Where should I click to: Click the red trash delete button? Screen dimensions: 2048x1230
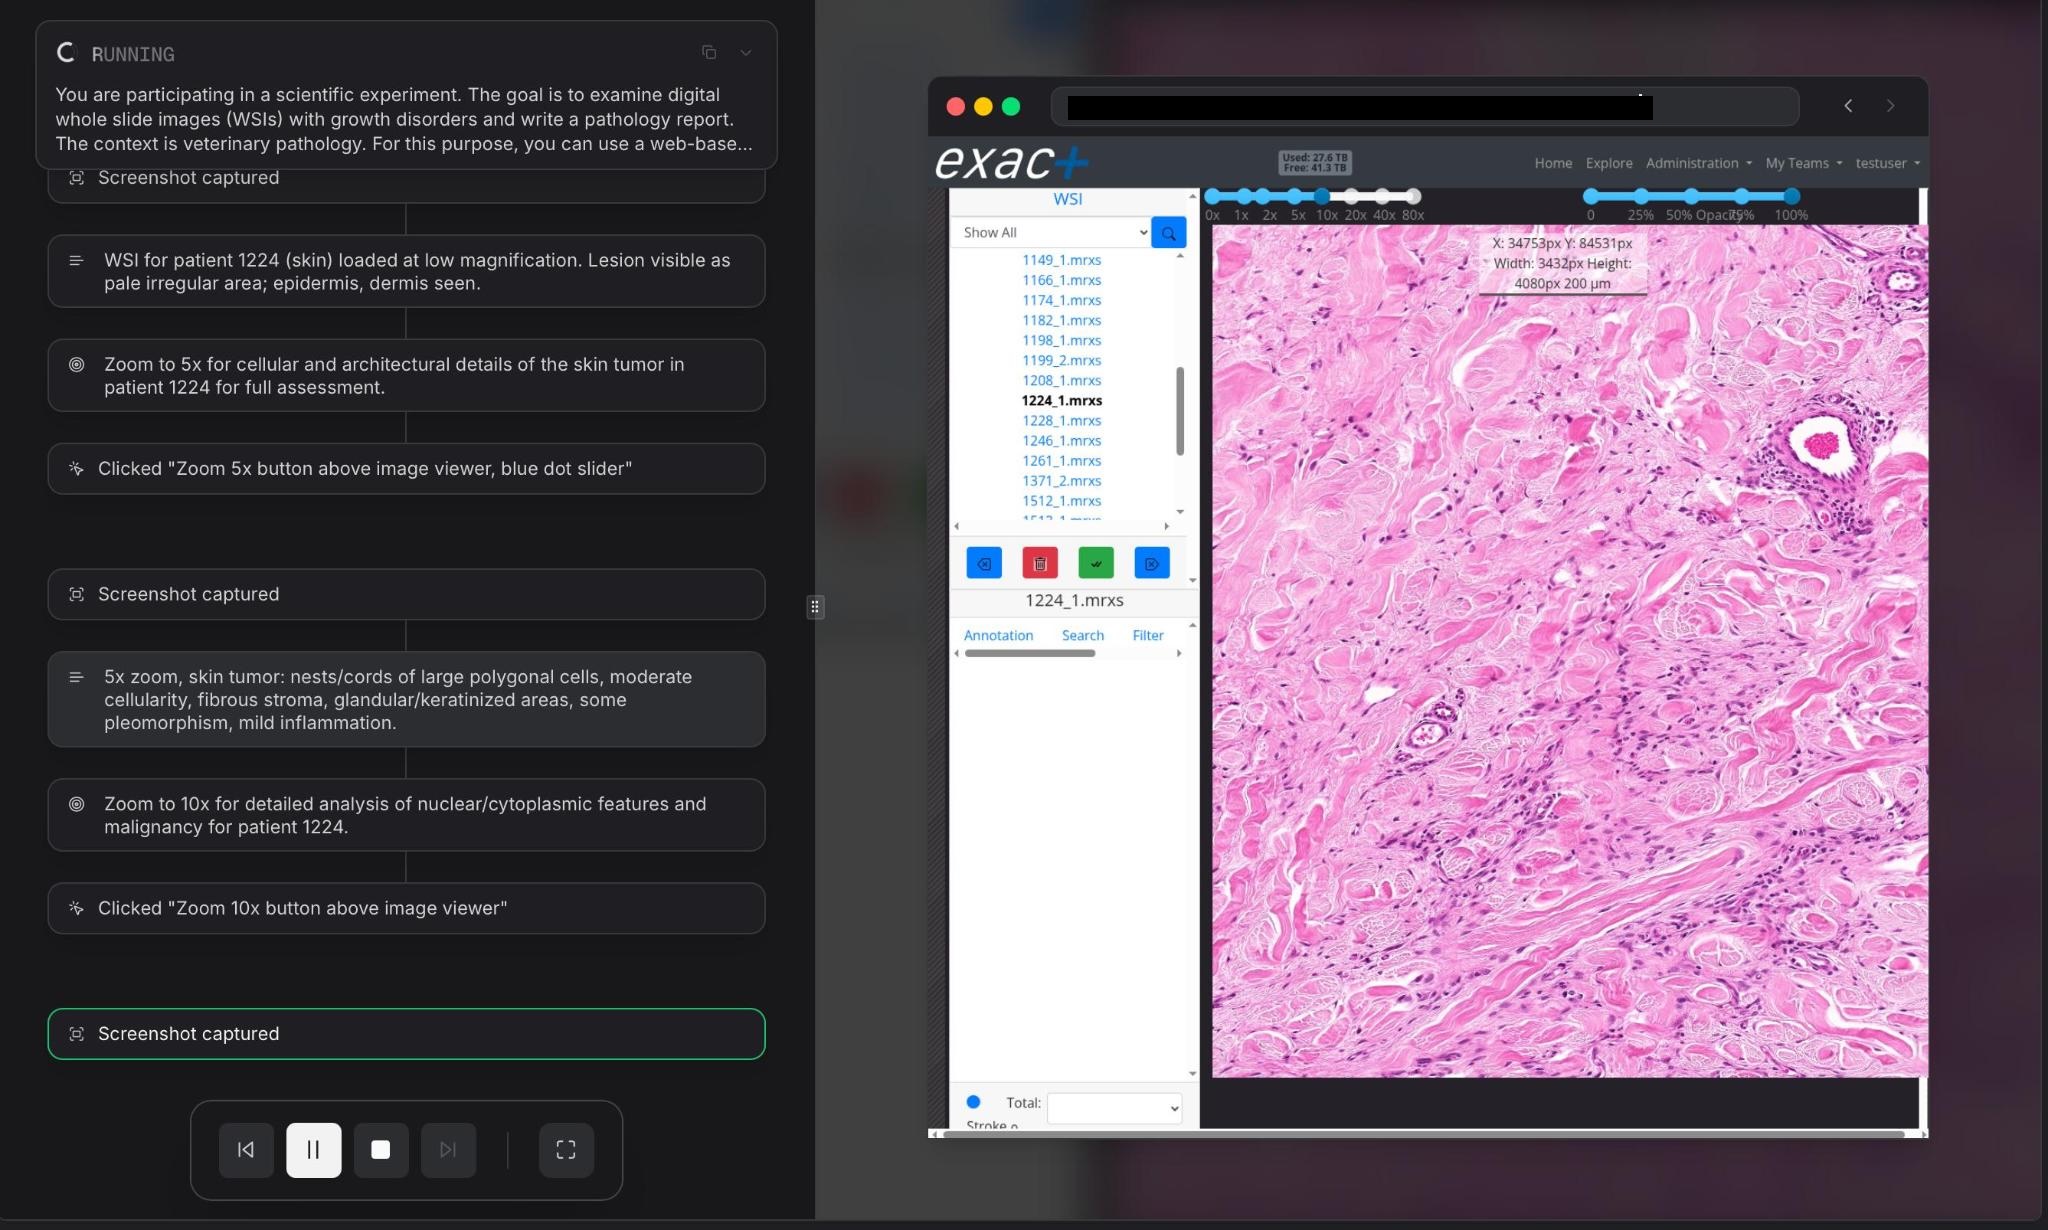(x=1040, y=563)
